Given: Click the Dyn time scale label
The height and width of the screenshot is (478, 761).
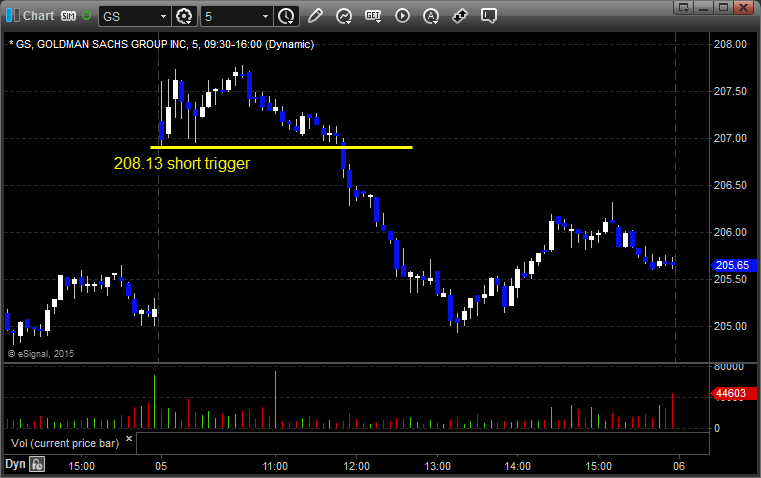Looking at the screenshot, I should (x=15, y=464).
